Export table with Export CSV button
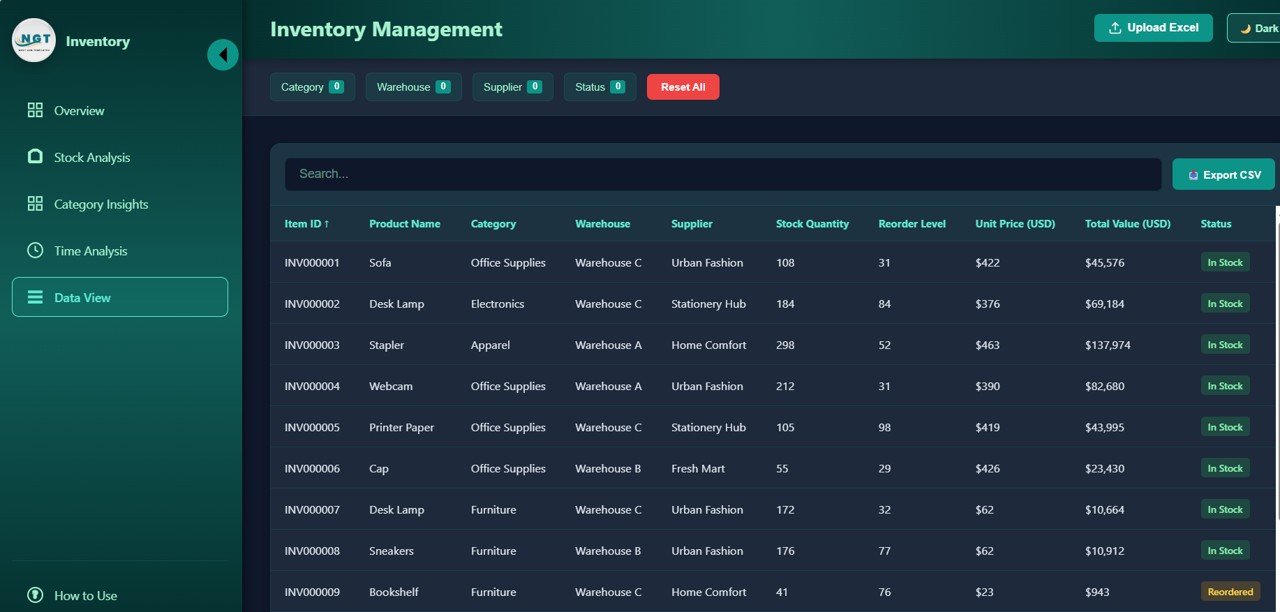 1223,174
